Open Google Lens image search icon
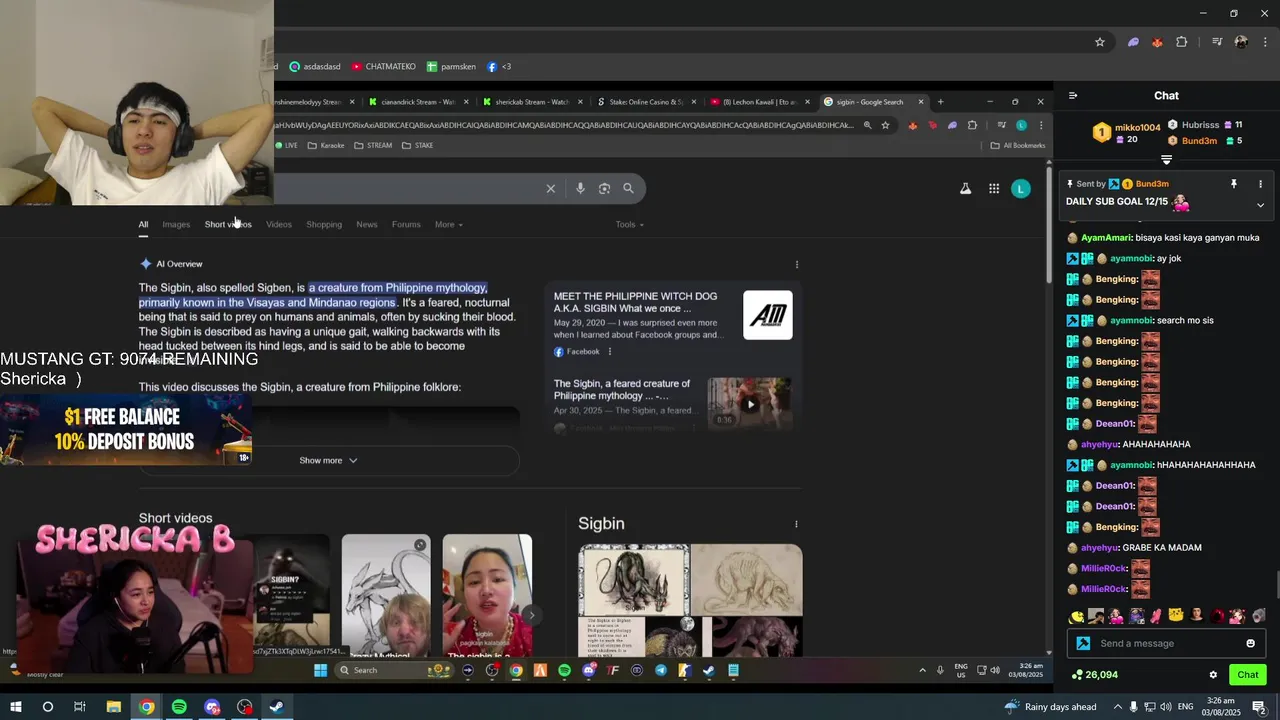Viewport: 1280px width, 720px height. (x=604, y=188)
